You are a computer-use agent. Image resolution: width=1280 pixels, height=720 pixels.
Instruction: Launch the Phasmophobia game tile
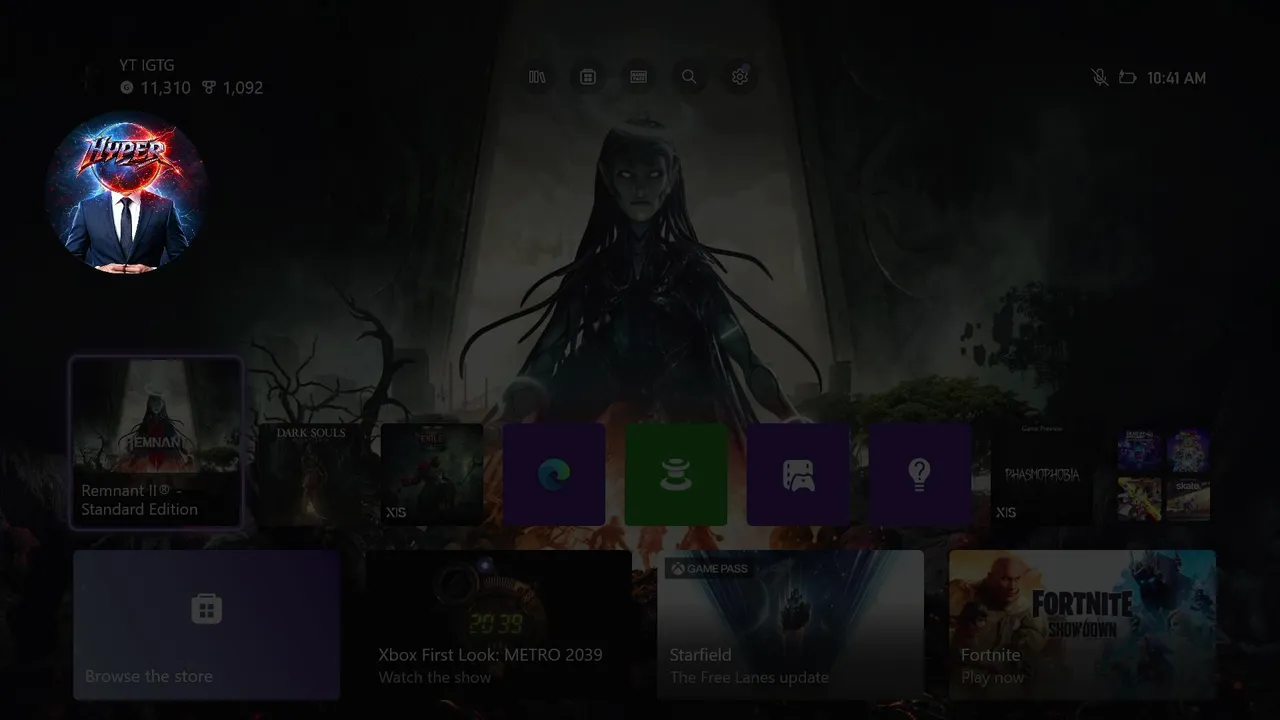[x=1042, y=474]
